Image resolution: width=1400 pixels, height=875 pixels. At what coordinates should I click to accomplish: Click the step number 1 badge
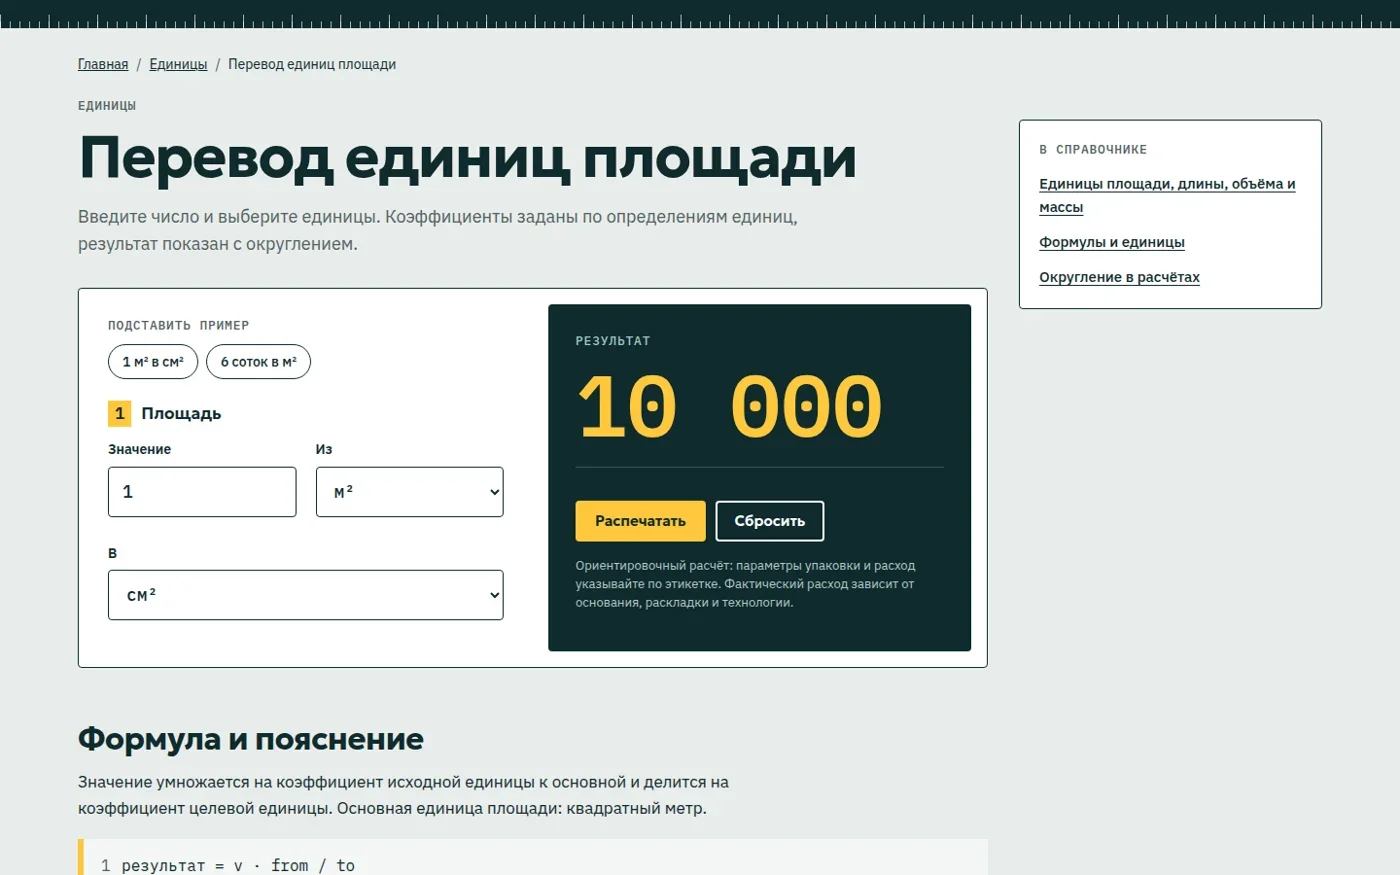tap(119, 413)
